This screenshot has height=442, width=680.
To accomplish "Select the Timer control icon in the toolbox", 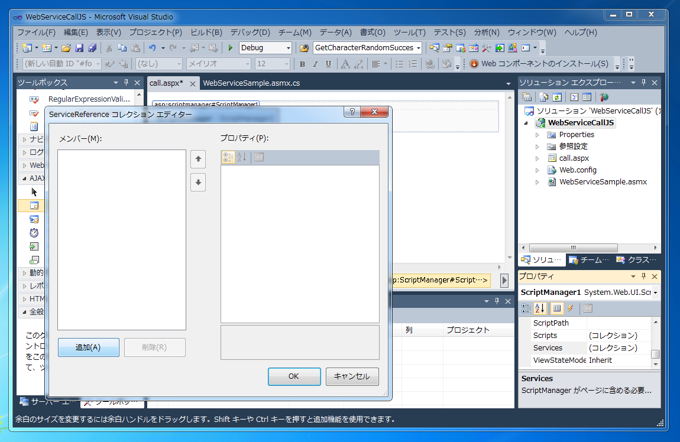I will [34, 232].
